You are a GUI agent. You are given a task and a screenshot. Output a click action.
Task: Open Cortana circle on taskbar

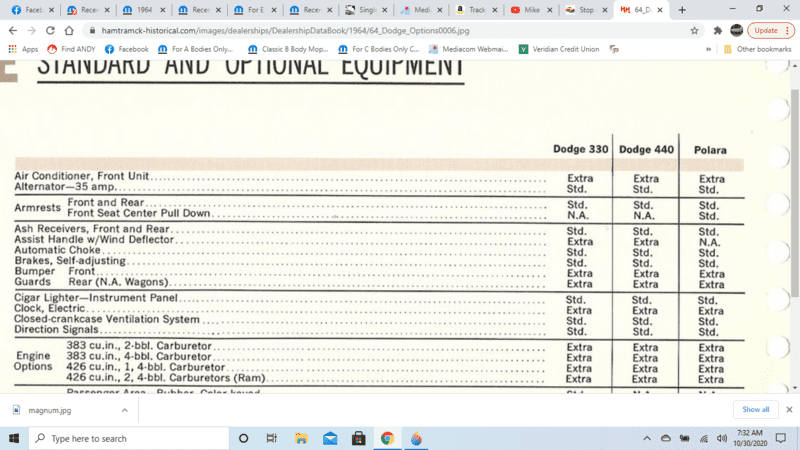pos(243,438)
